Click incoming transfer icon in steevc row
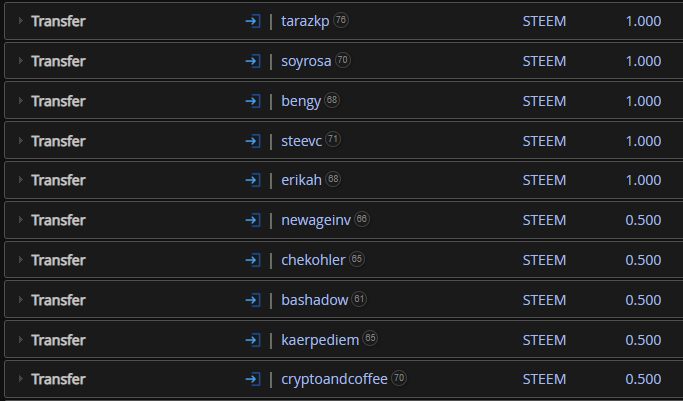The height and width of the screenshot is (401, 683). [x=253, y=141]
